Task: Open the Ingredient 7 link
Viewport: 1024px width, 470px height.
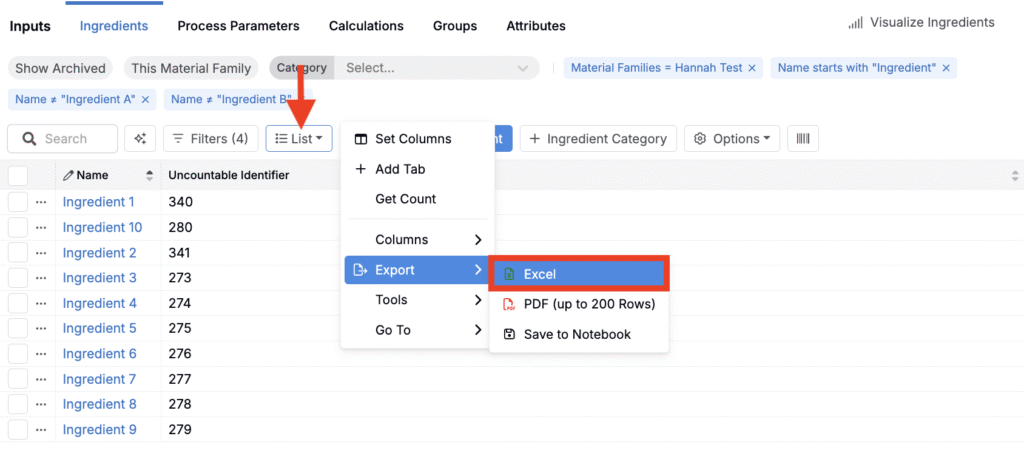Action: (x=99, y=379)
